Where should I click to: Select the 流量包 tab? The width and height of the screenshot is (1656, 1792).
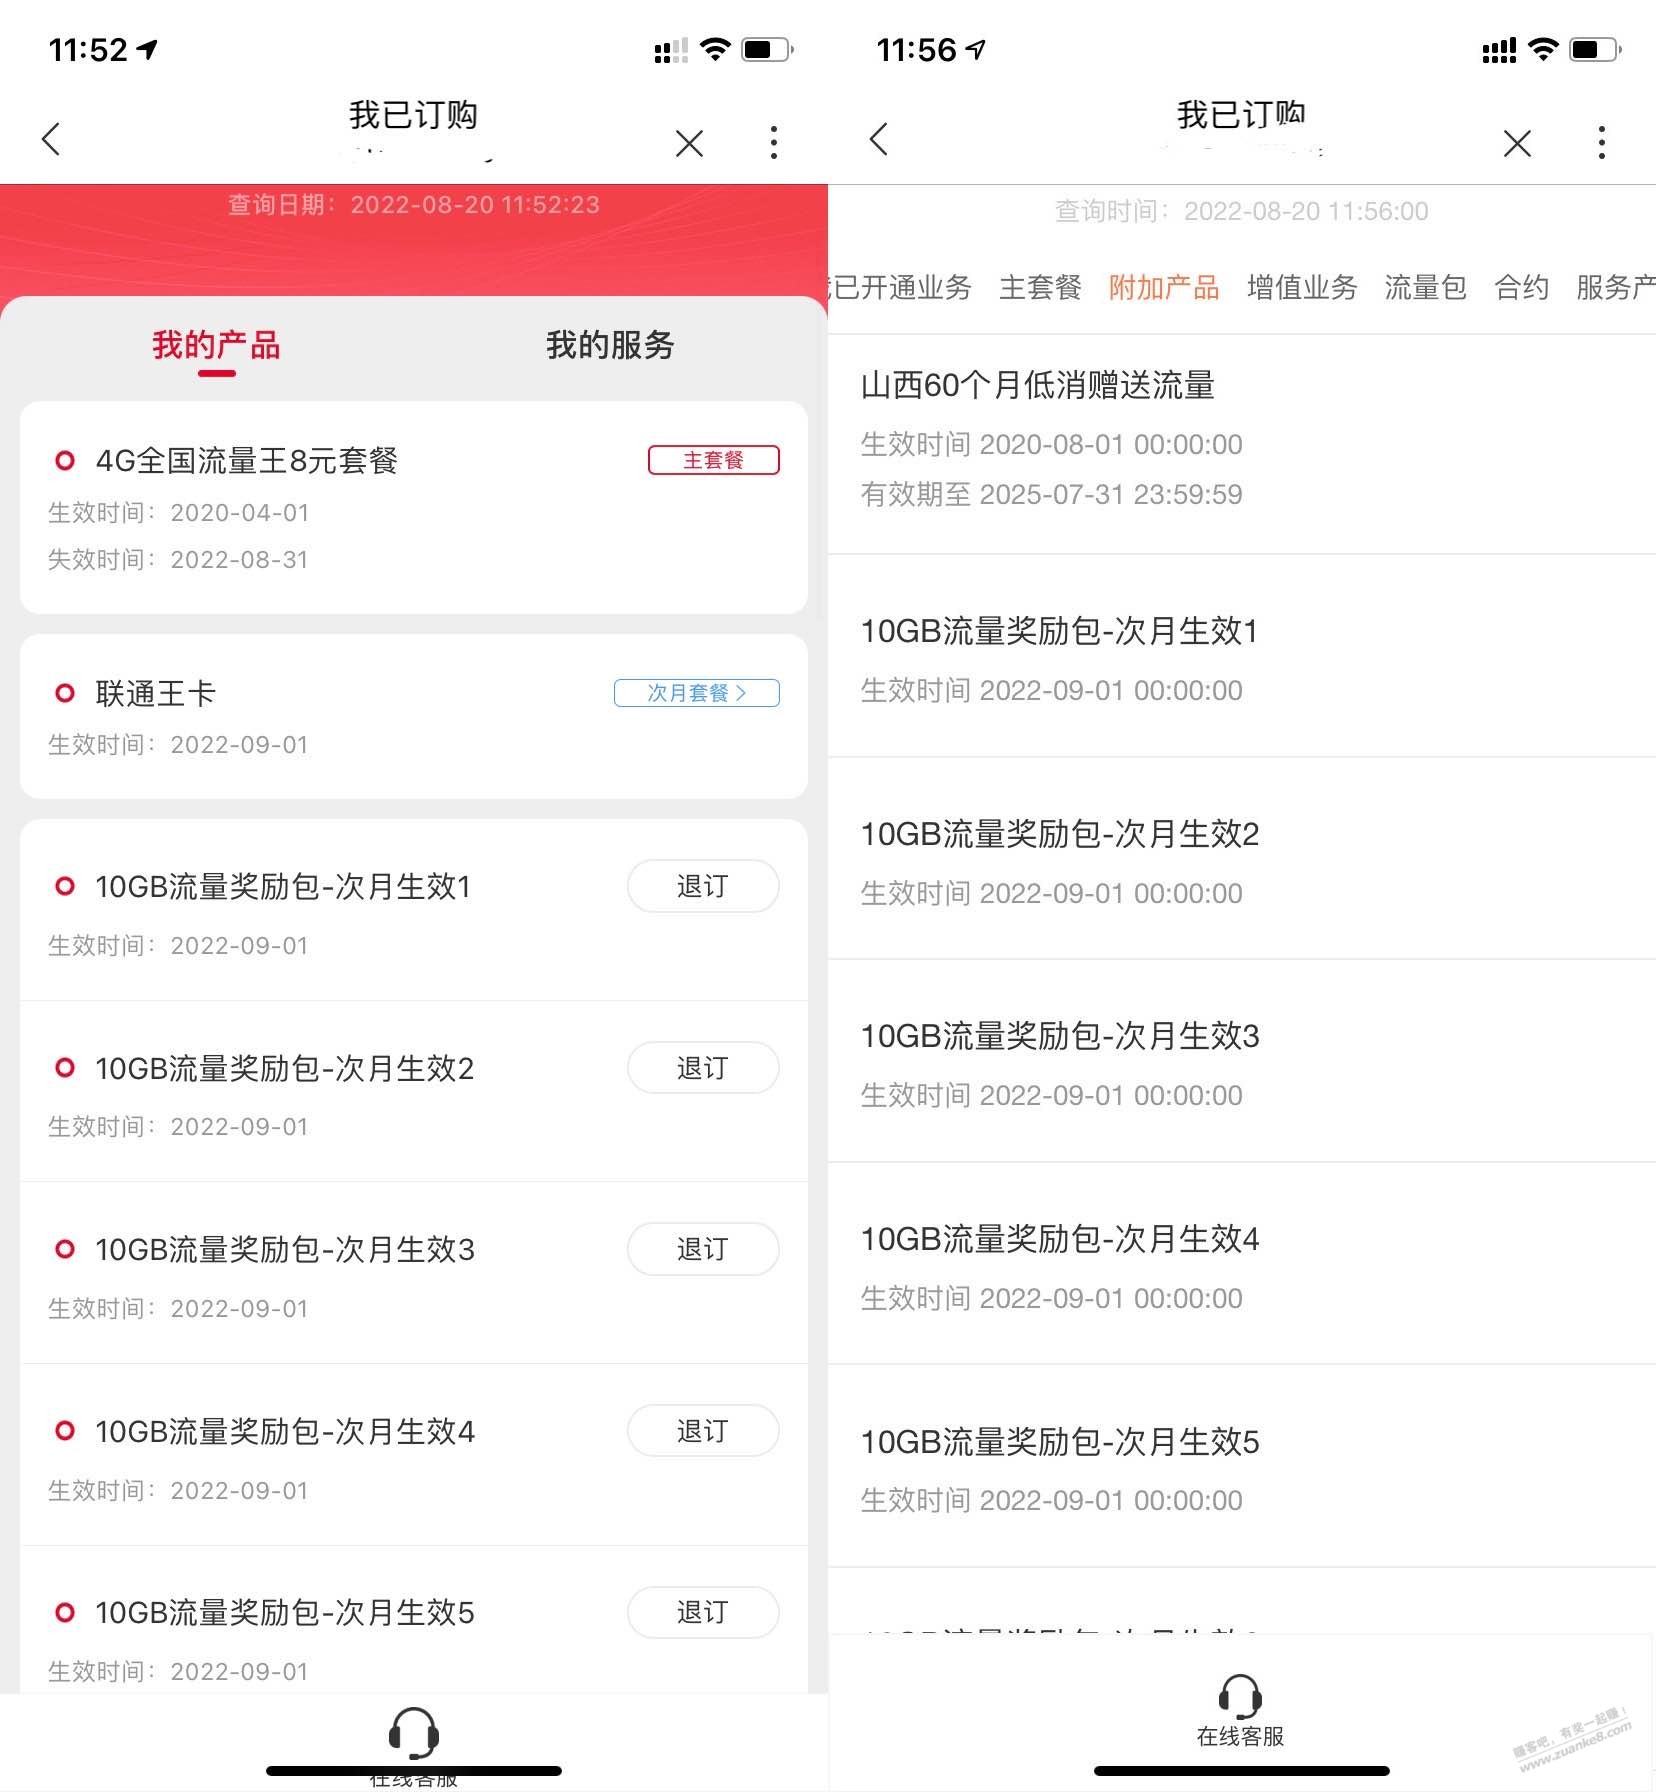click(1425, 288)
